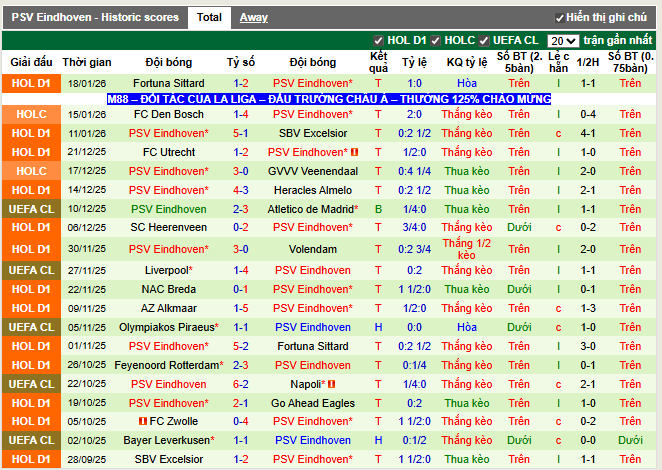Click Dưới under Số BT (0.75bàn) in Leverkusen row
This screenshot has width=662, height=470.
click(x=630, y=440)
